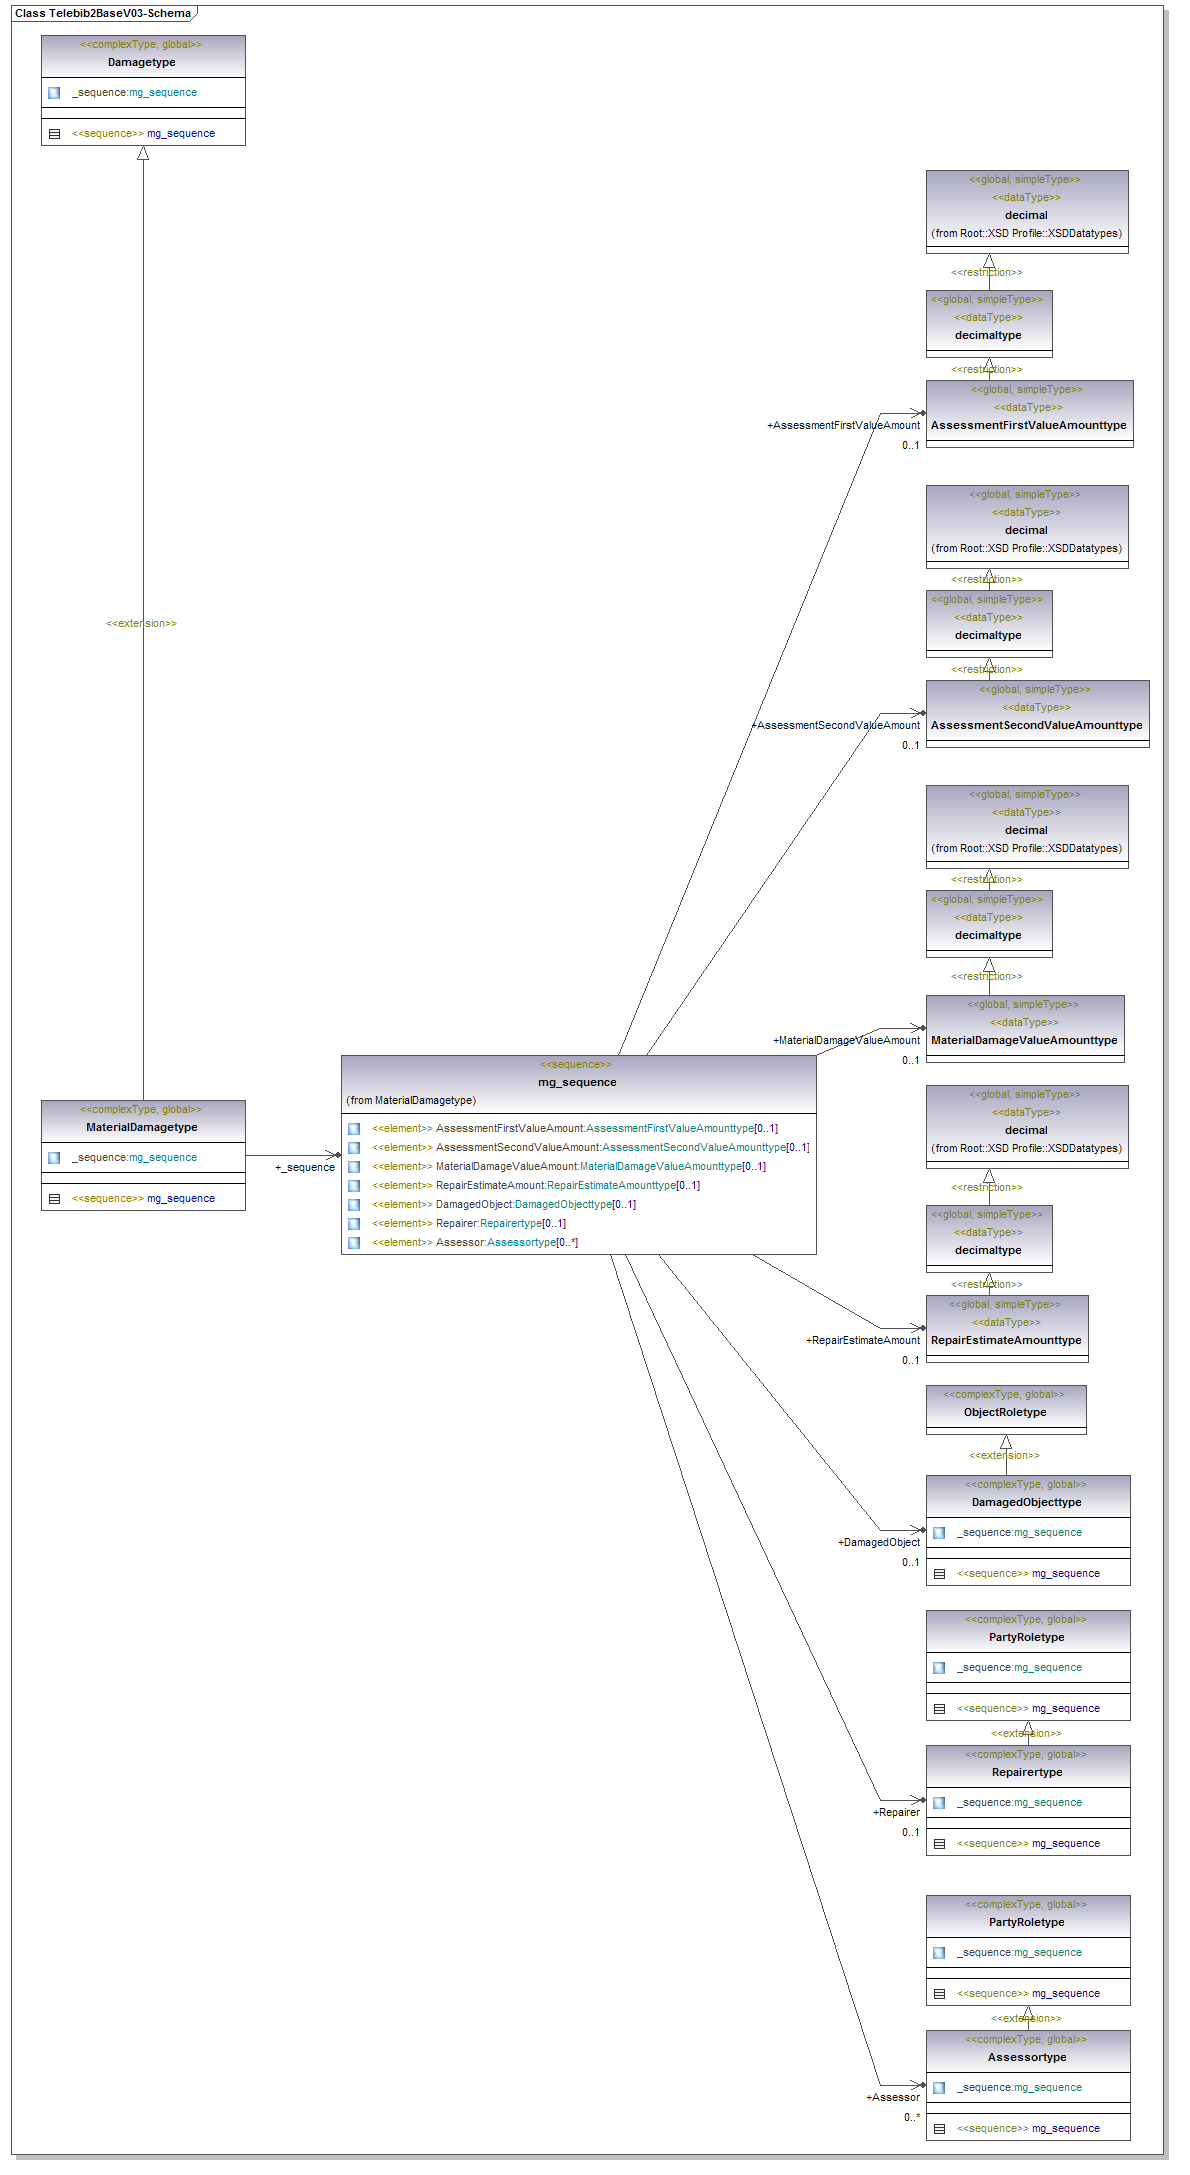Click the +_sequence association label
This screenshot has height=2175, width=1190.
coord(305,1167)
